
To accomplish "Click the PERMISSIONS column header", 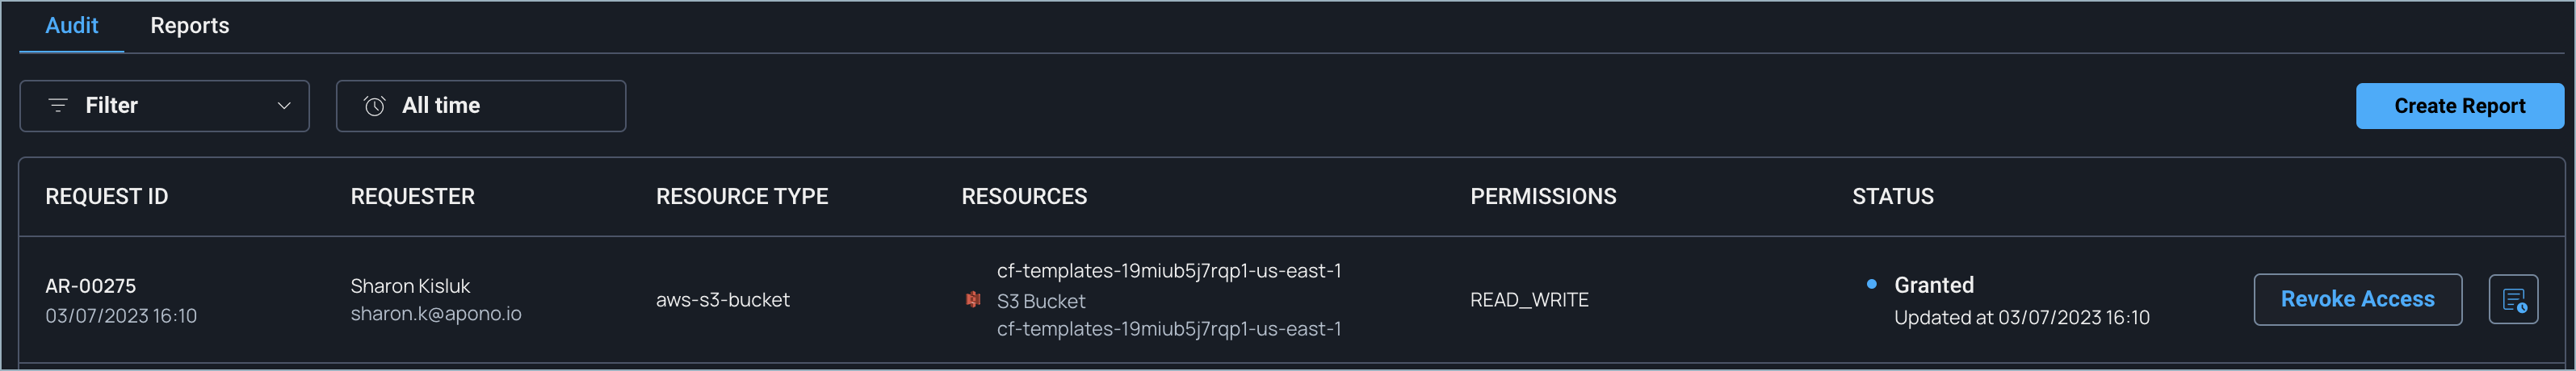I will (1542, 196).
